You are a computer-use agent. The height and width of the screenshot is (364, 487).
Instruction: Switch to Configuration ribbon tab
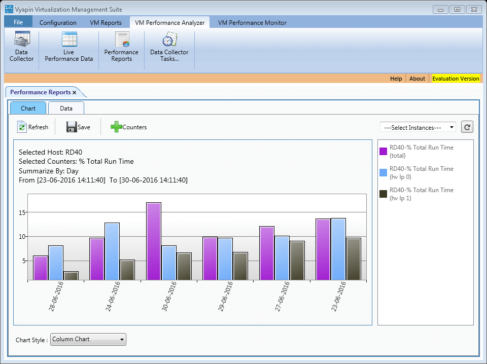point(58,23)
